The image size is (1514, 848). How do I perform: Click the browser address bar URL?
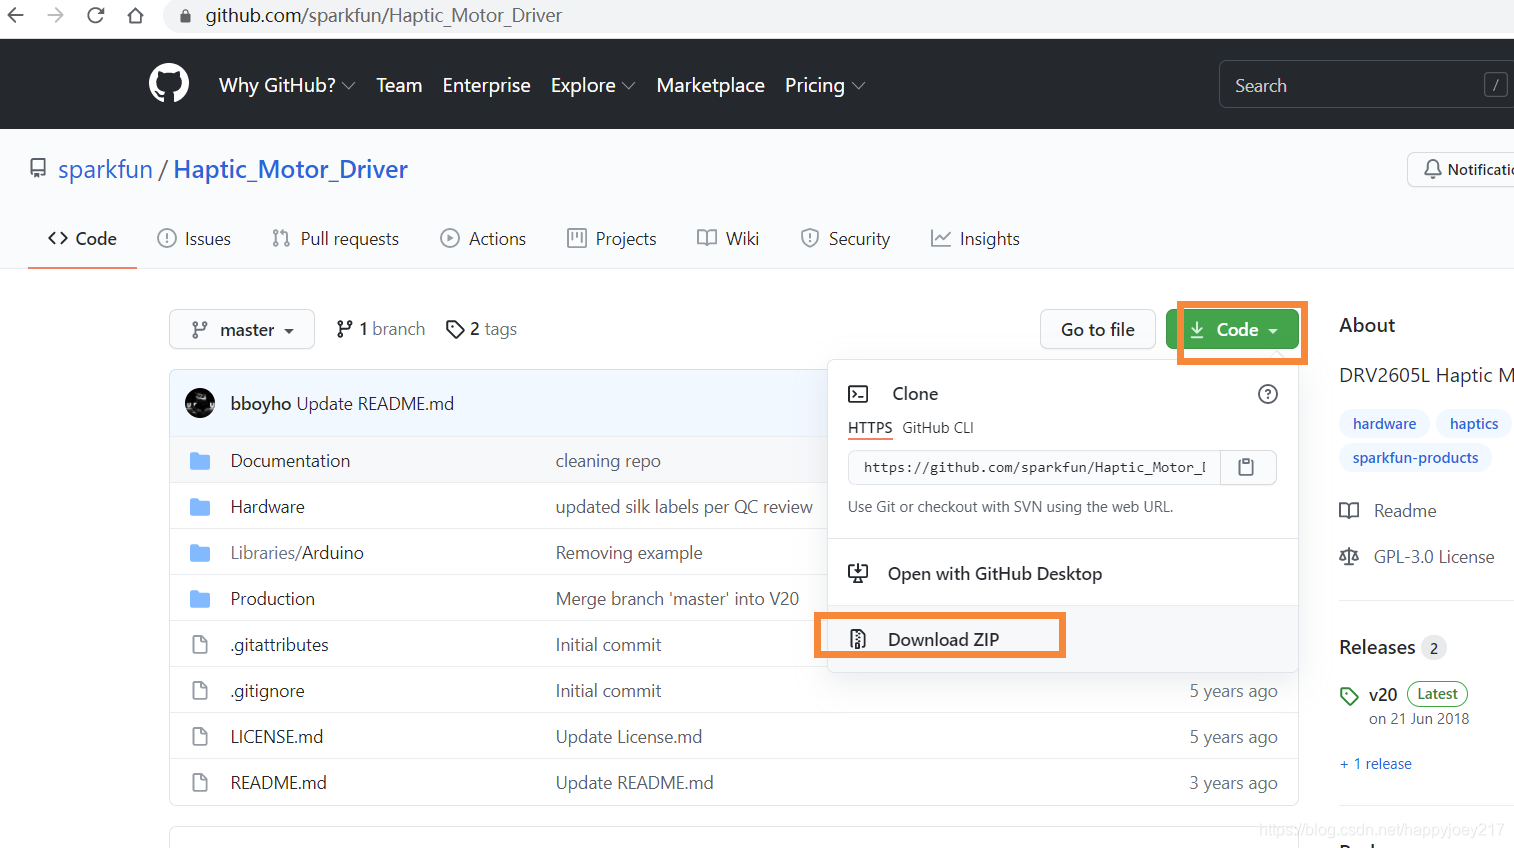(x=383, y=15)
